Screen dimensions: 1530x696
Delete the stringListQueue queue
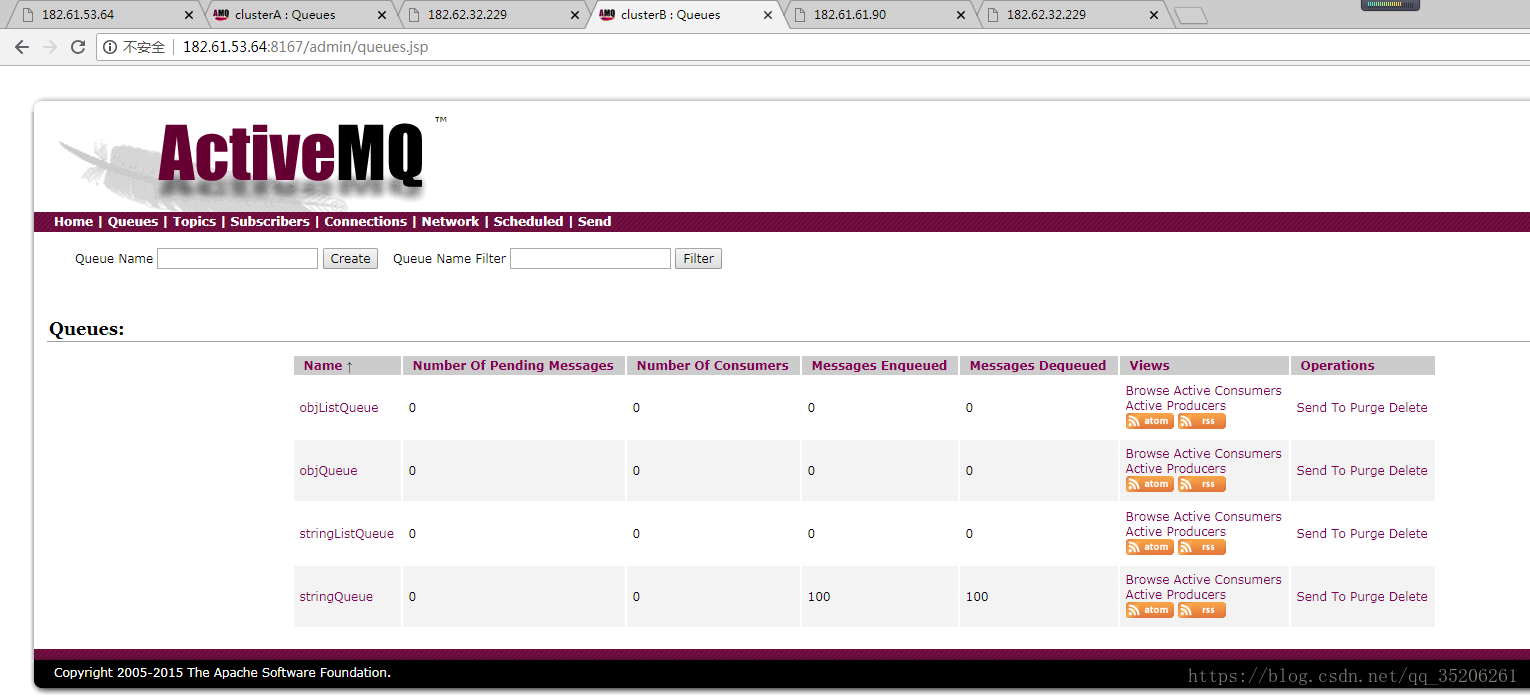[1408, 534]
